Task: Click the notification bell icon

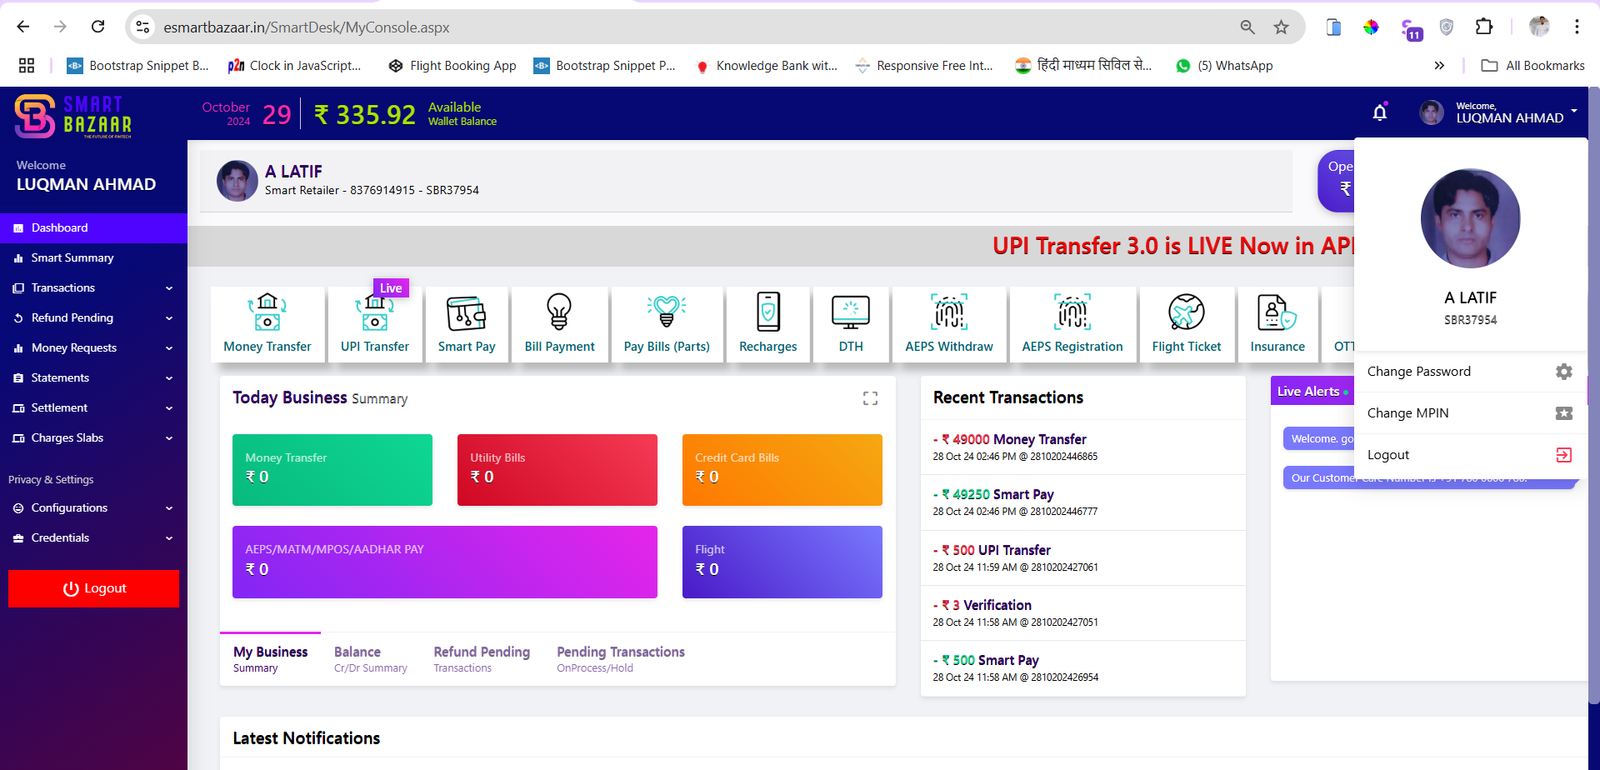Action: [1380, 113]
